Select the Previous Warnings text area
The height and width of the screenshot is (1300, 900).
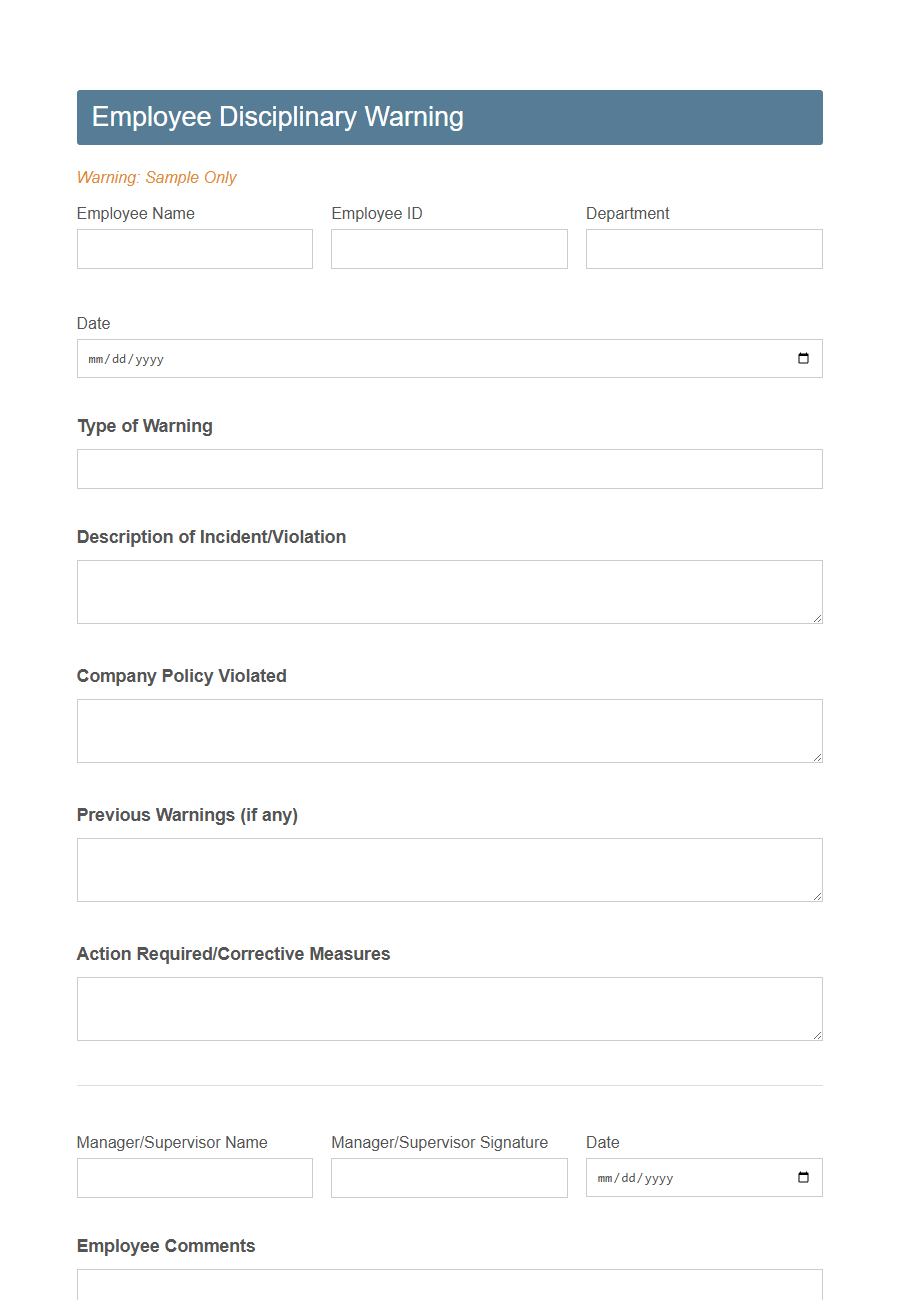coord(449,869)
